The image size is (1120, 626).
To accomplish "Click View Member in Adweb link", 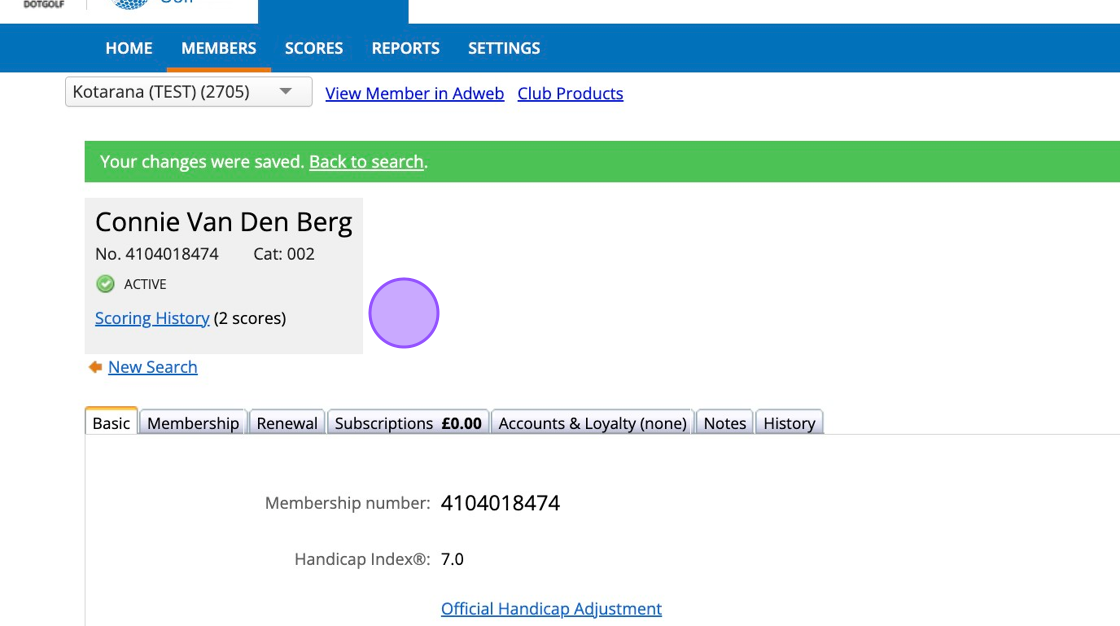I will (x=414, y=93).
